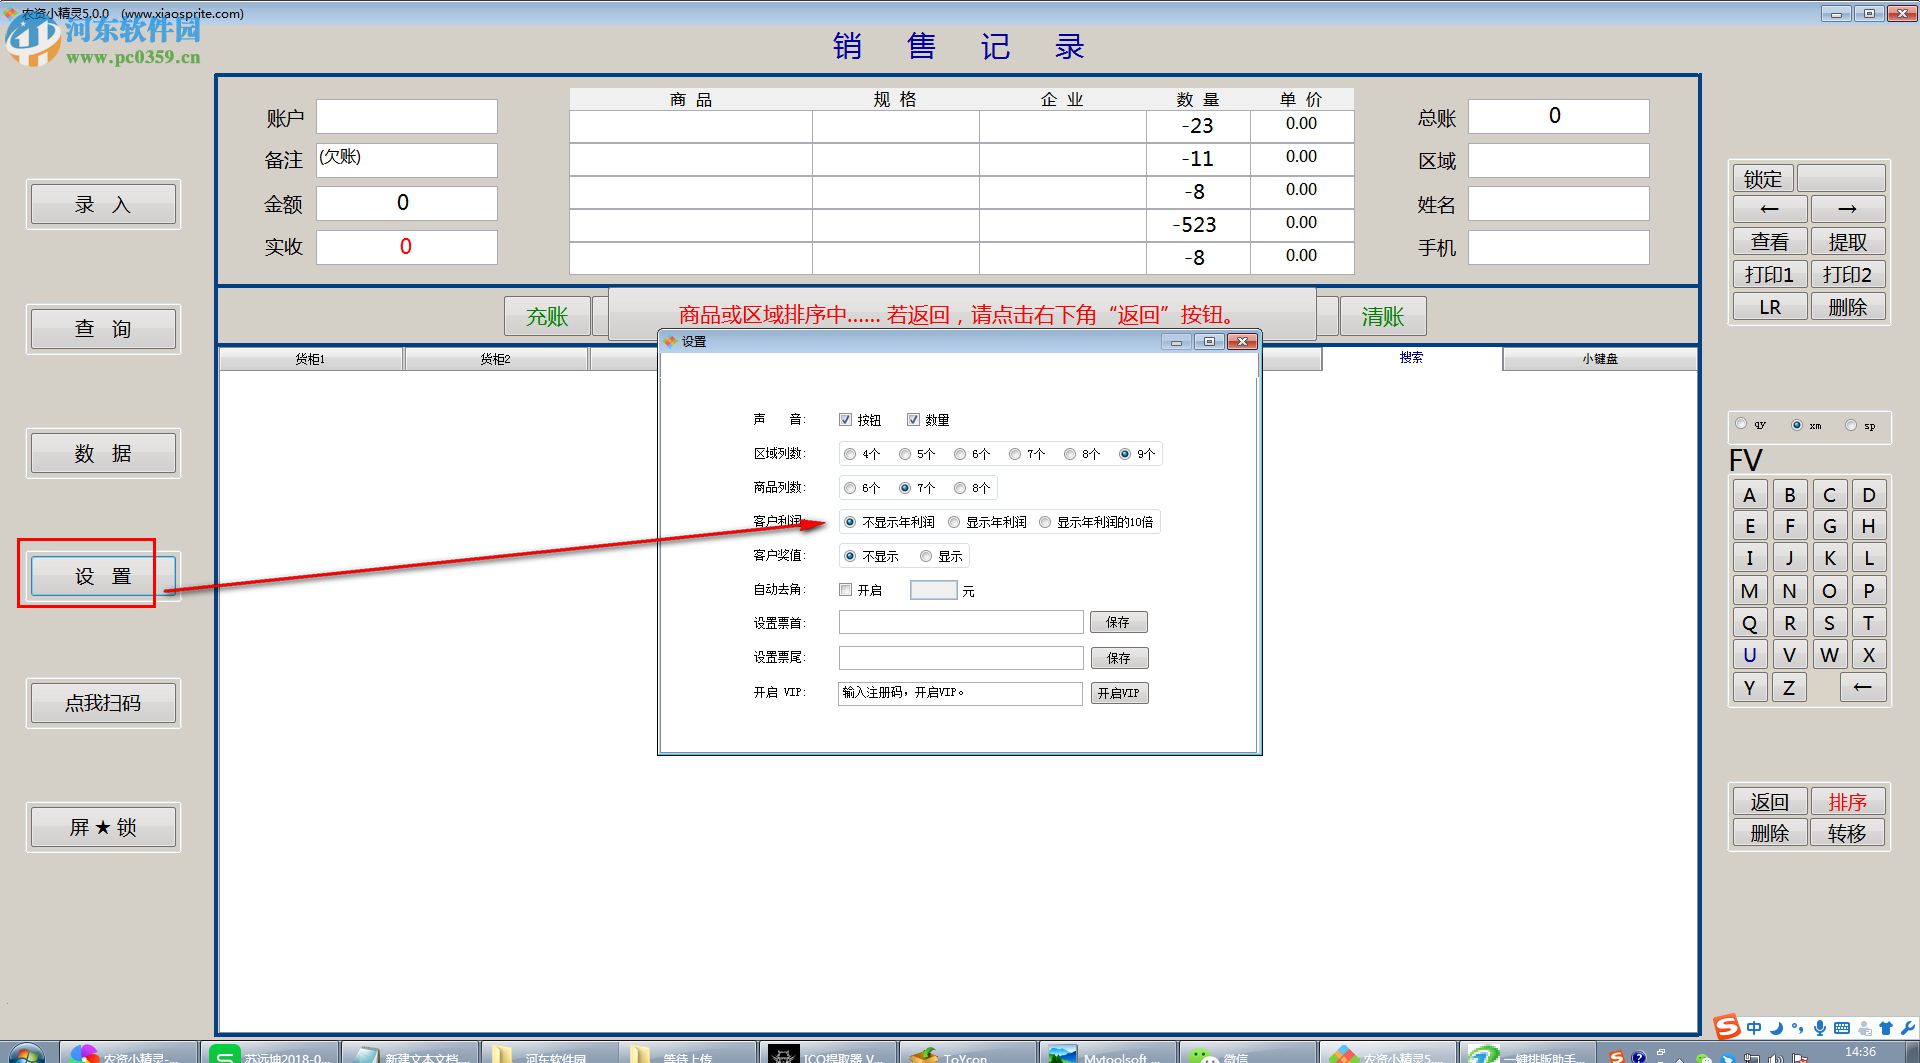Enable the 自动去角 开启 checkbox

(x=846, y=590)
